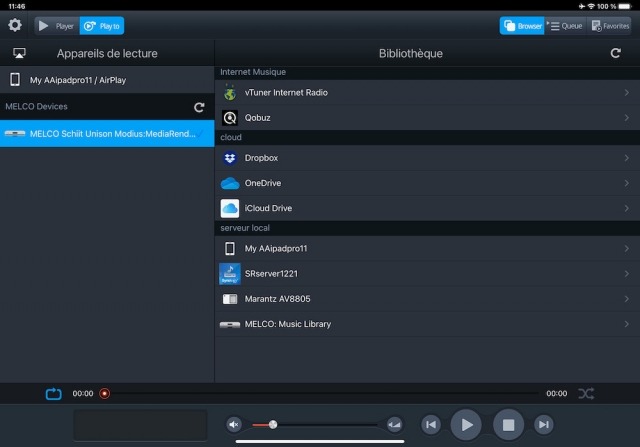
Task: Open the settings gear
Action: 15,25
